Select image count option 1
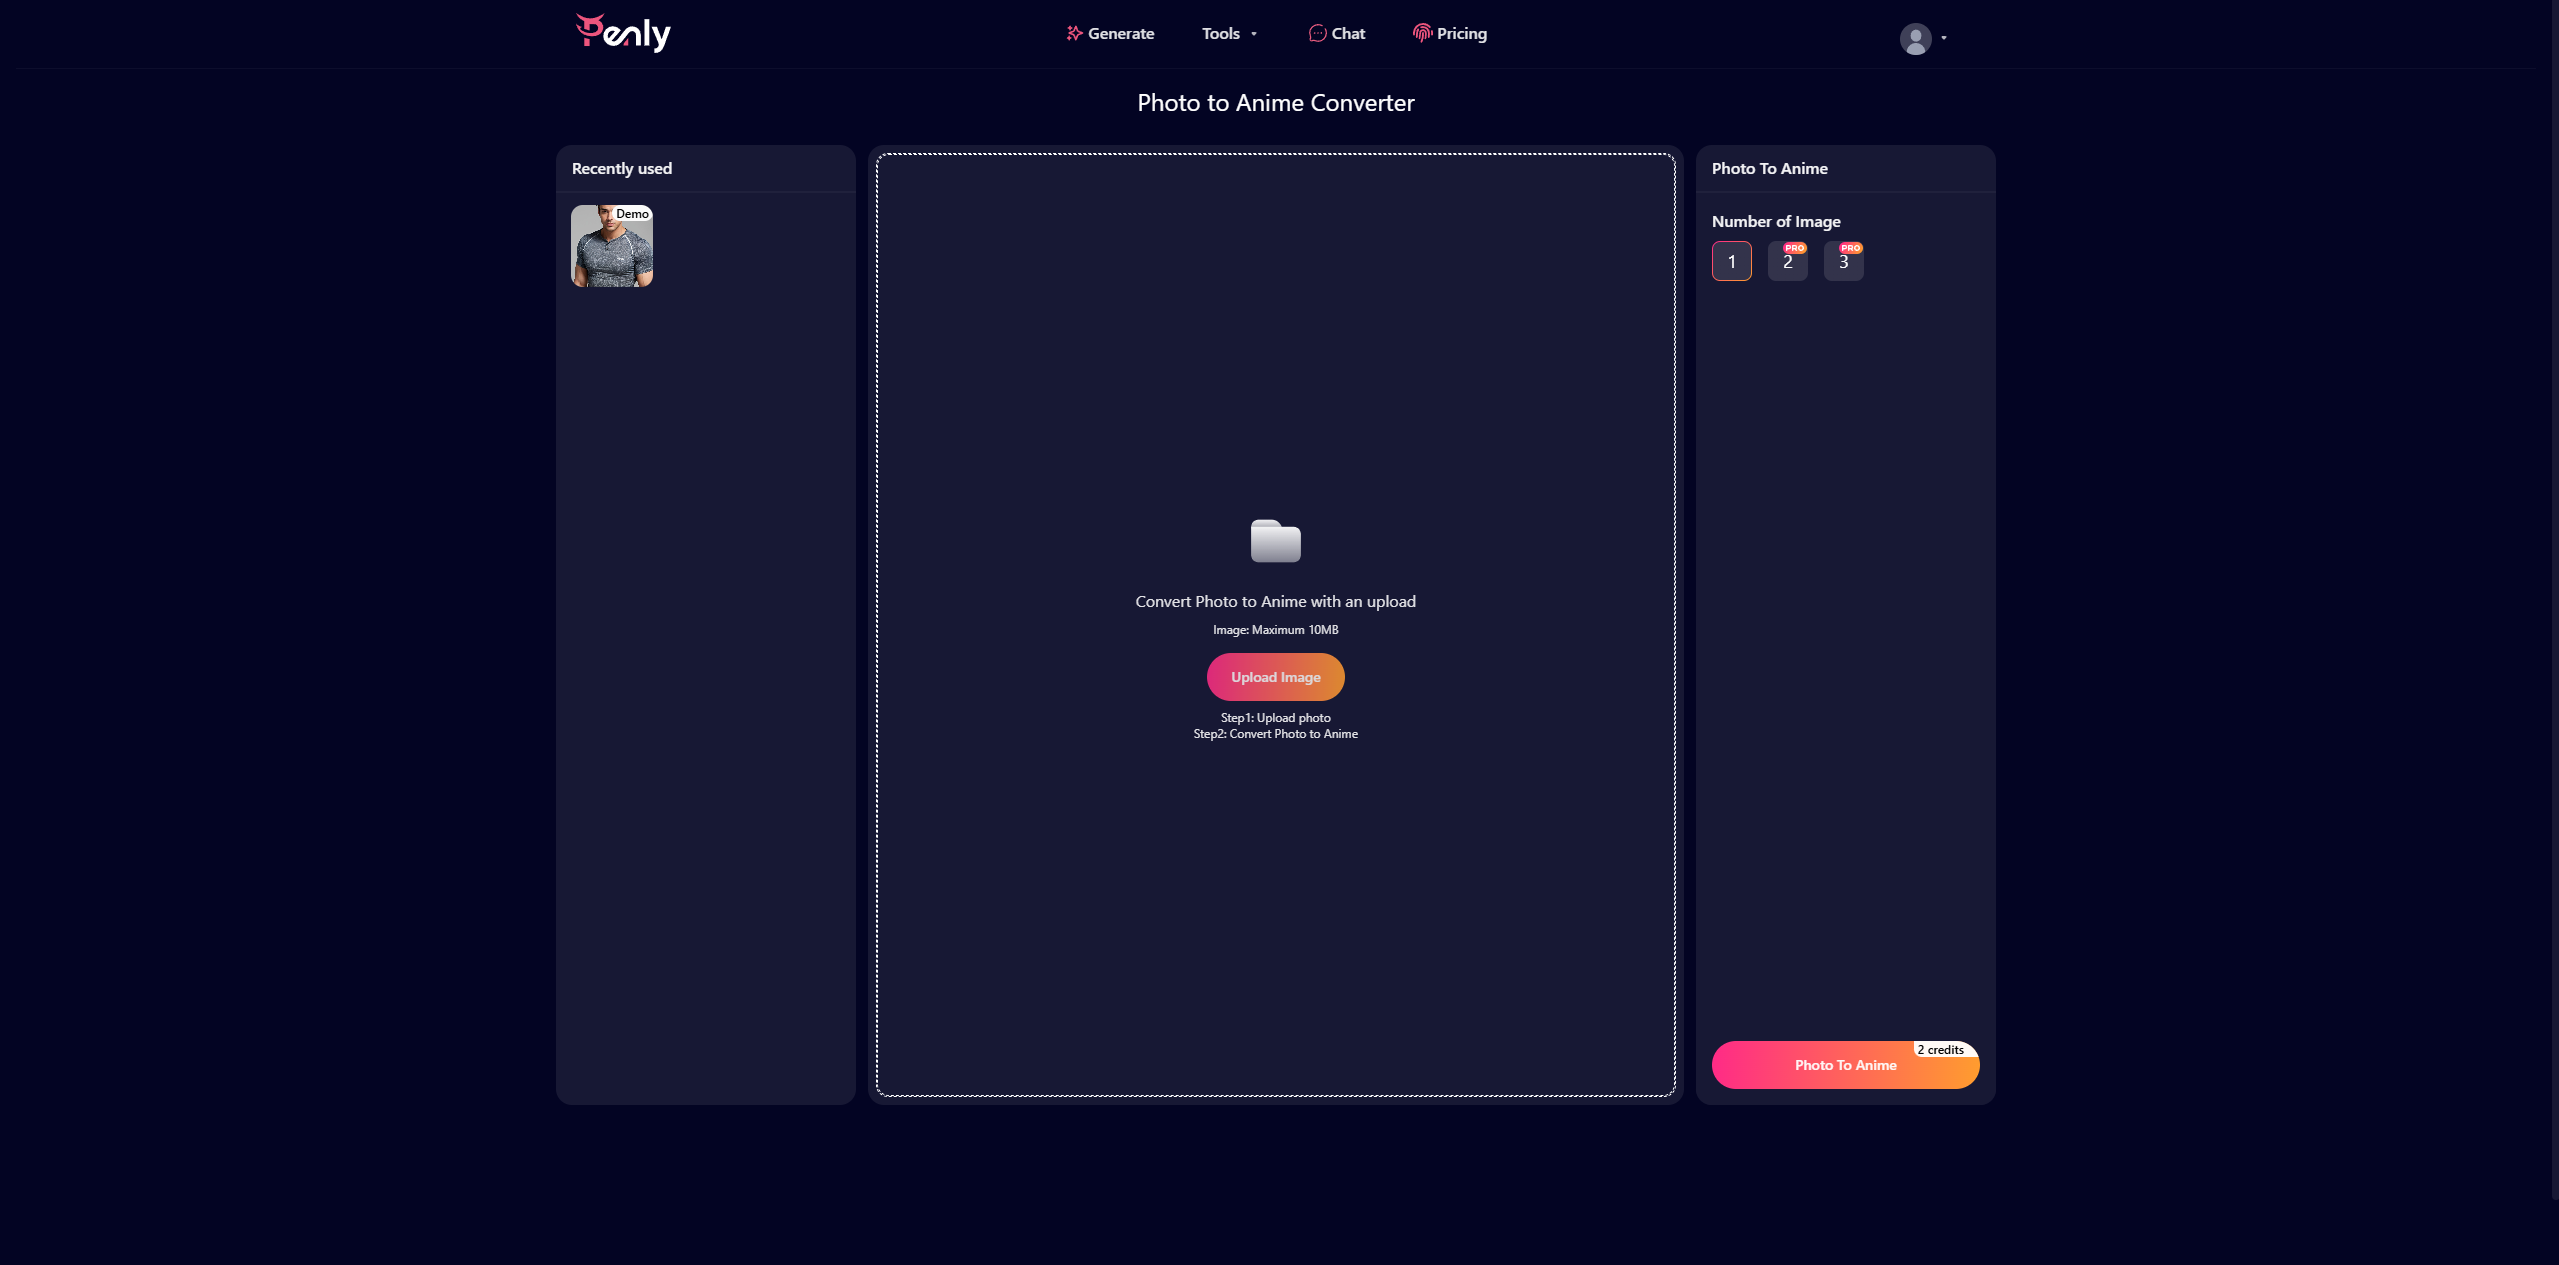This screenshot has width=2559, height=1265. point(1733,261)
